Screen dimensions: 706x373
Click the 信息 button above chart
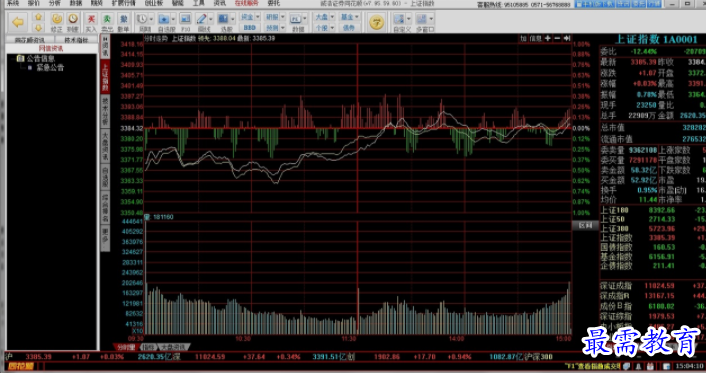point(536,39)
